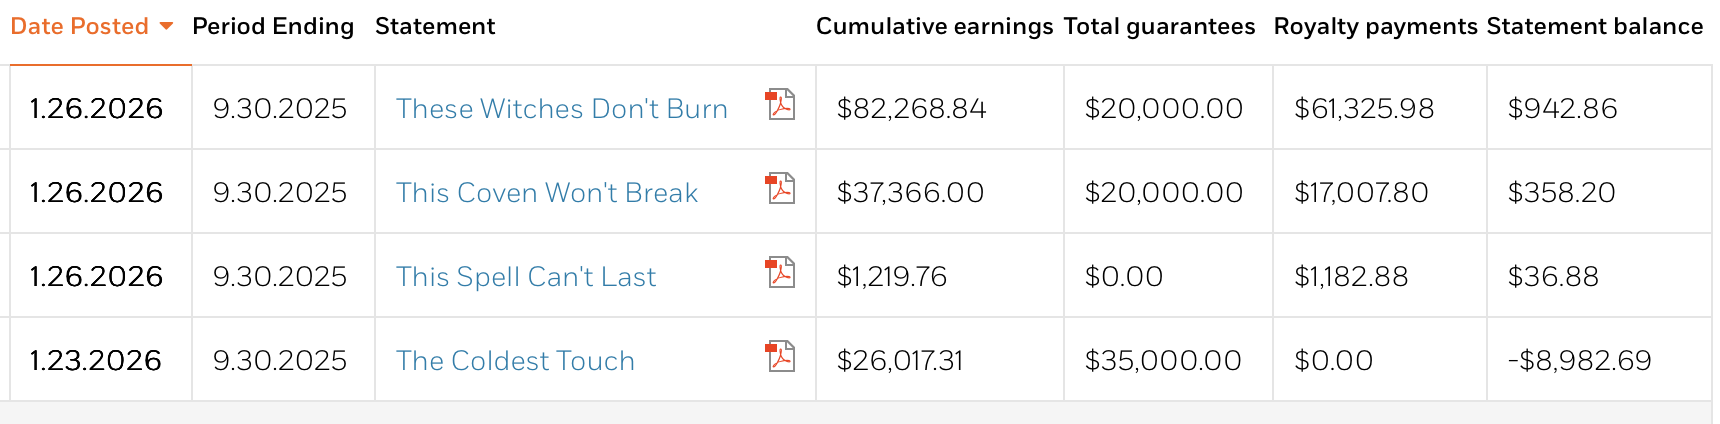1720x424 pixels.
Task: Select the $61,325.98 royalty payments cell
Action: pos(1380,108)
